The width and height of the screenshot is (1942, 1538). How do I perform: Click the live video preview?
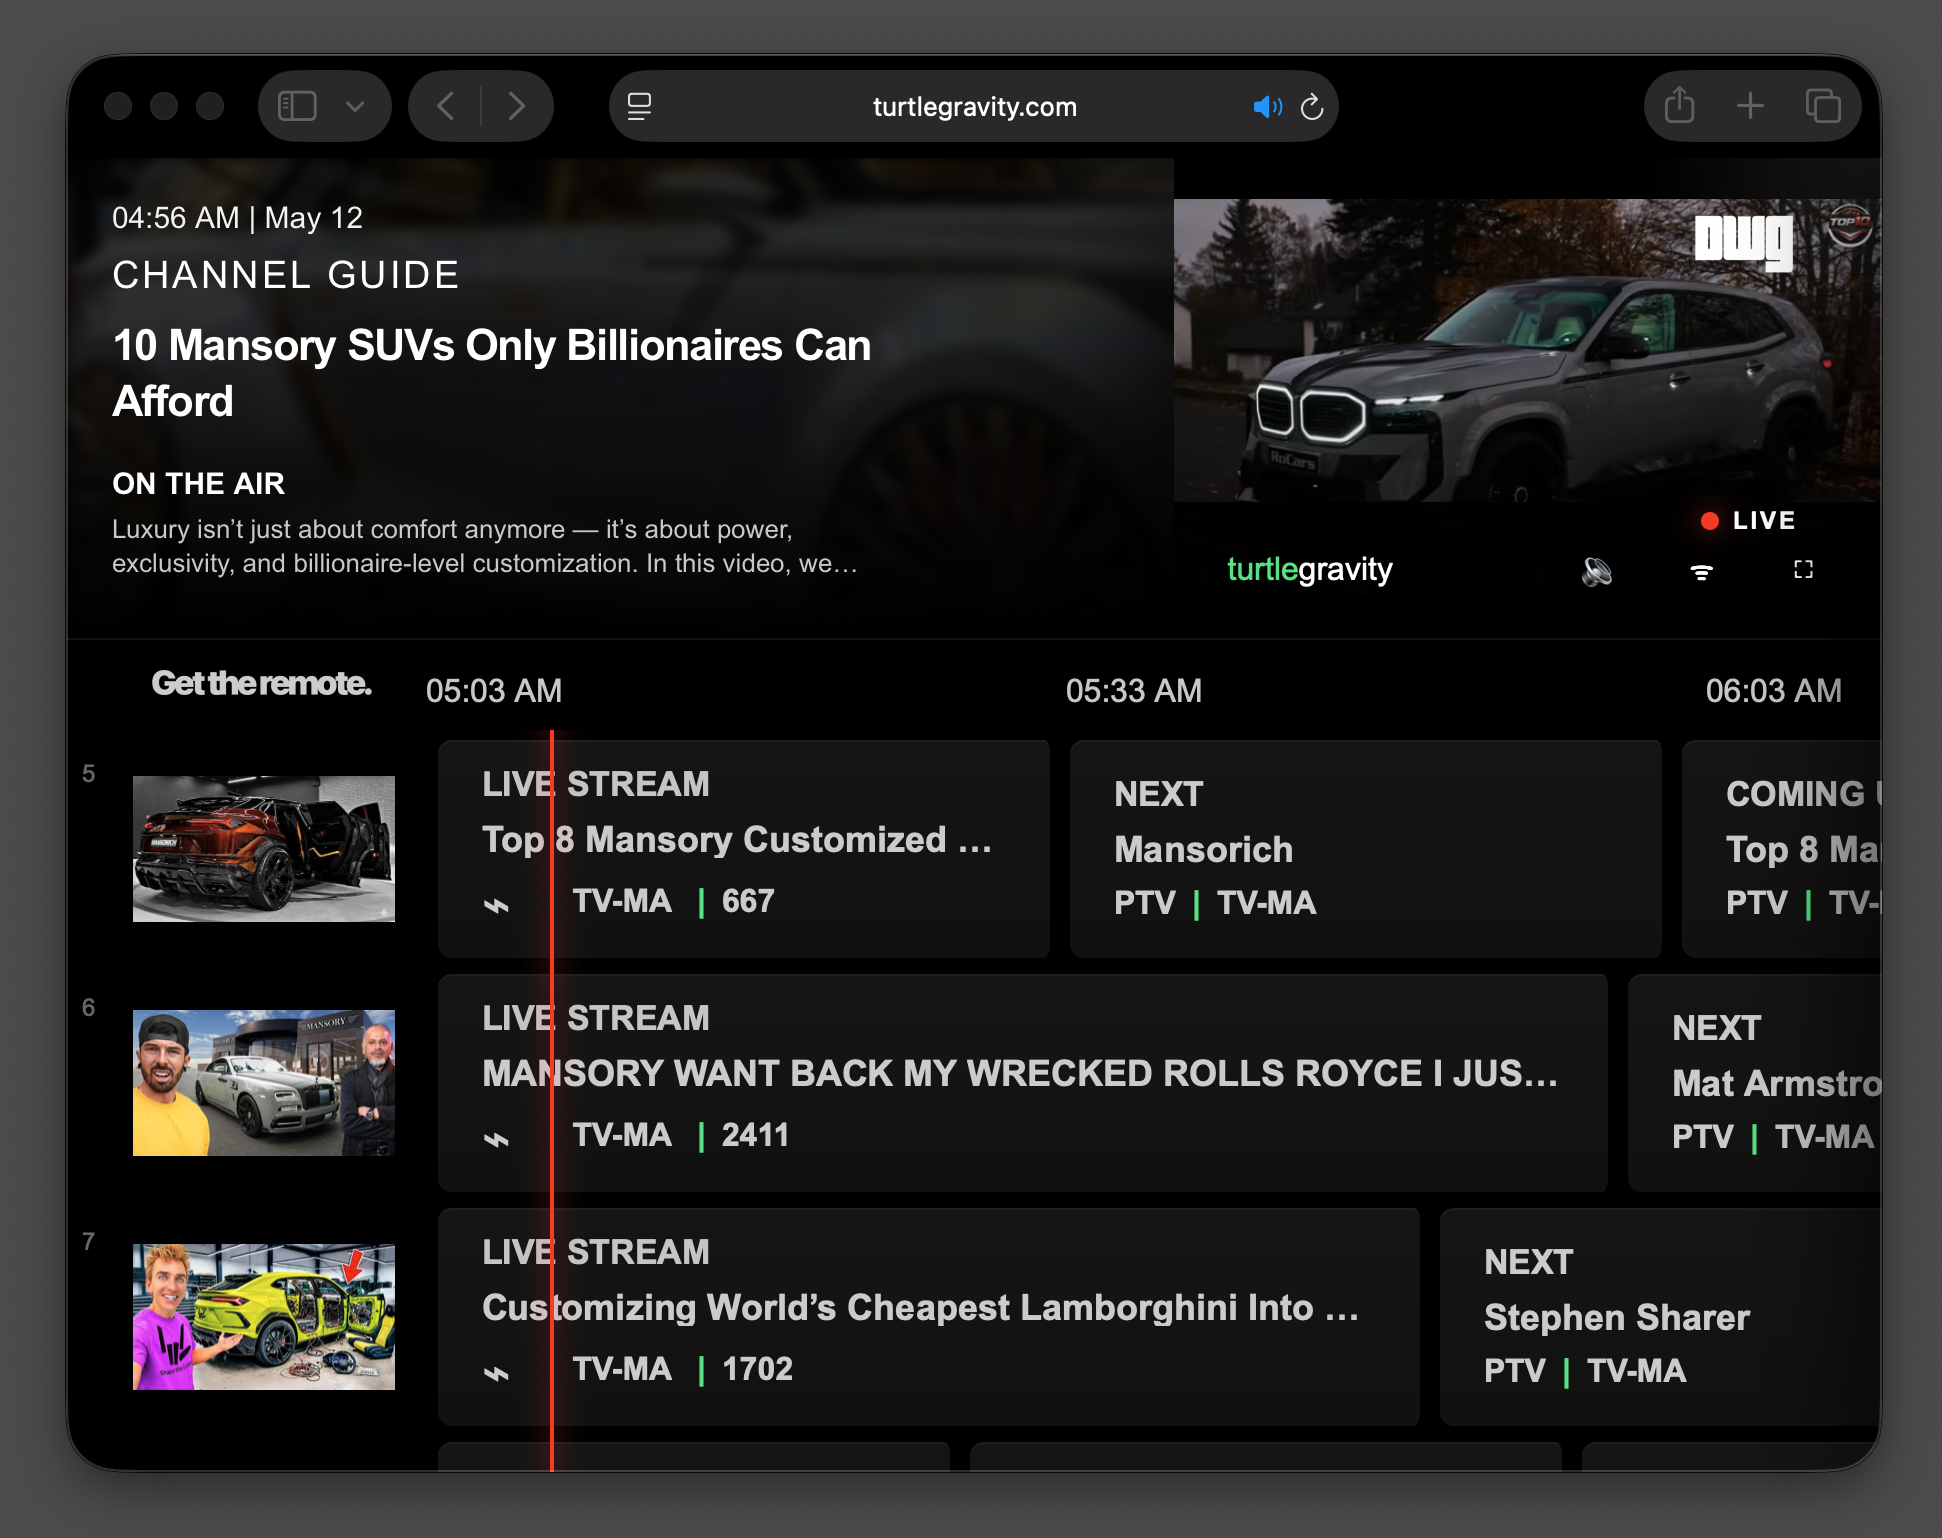1527,350
